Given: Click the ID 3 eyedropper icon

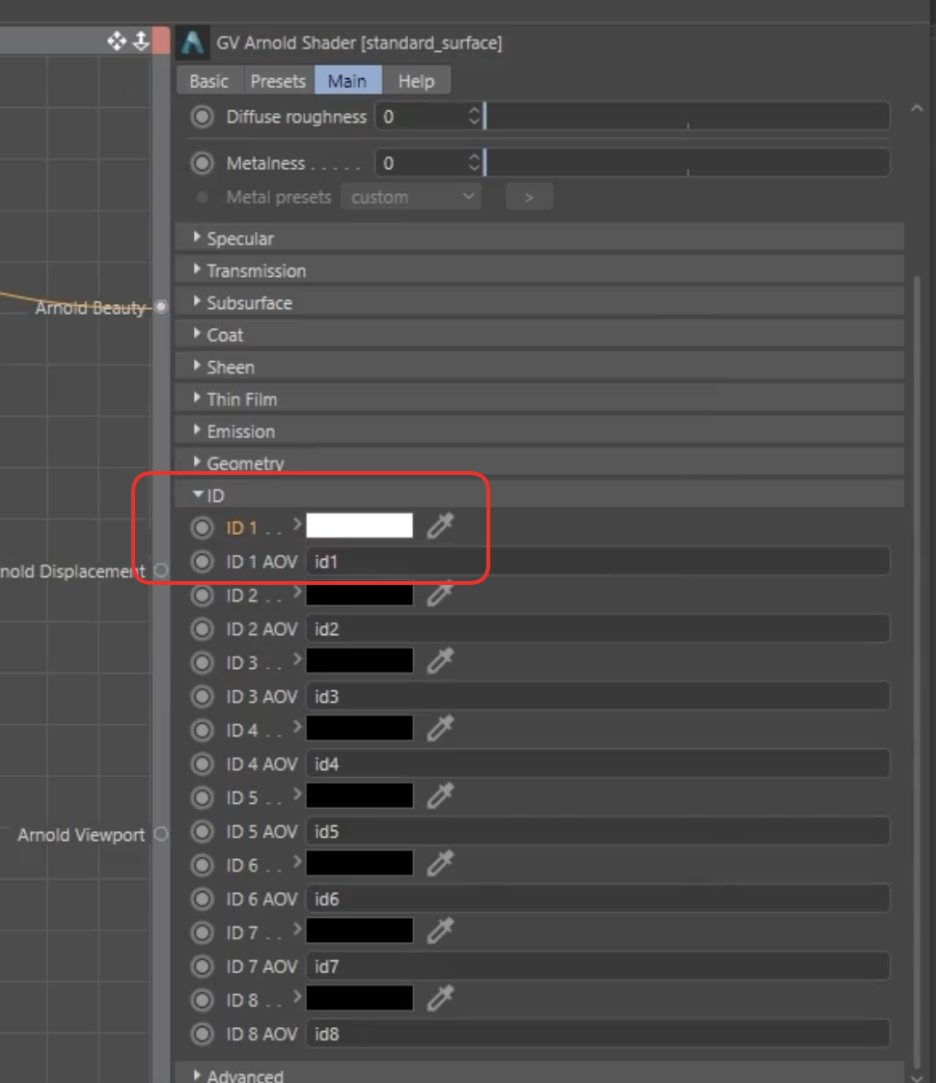Looking at the screenshot, I should (440, 661).
